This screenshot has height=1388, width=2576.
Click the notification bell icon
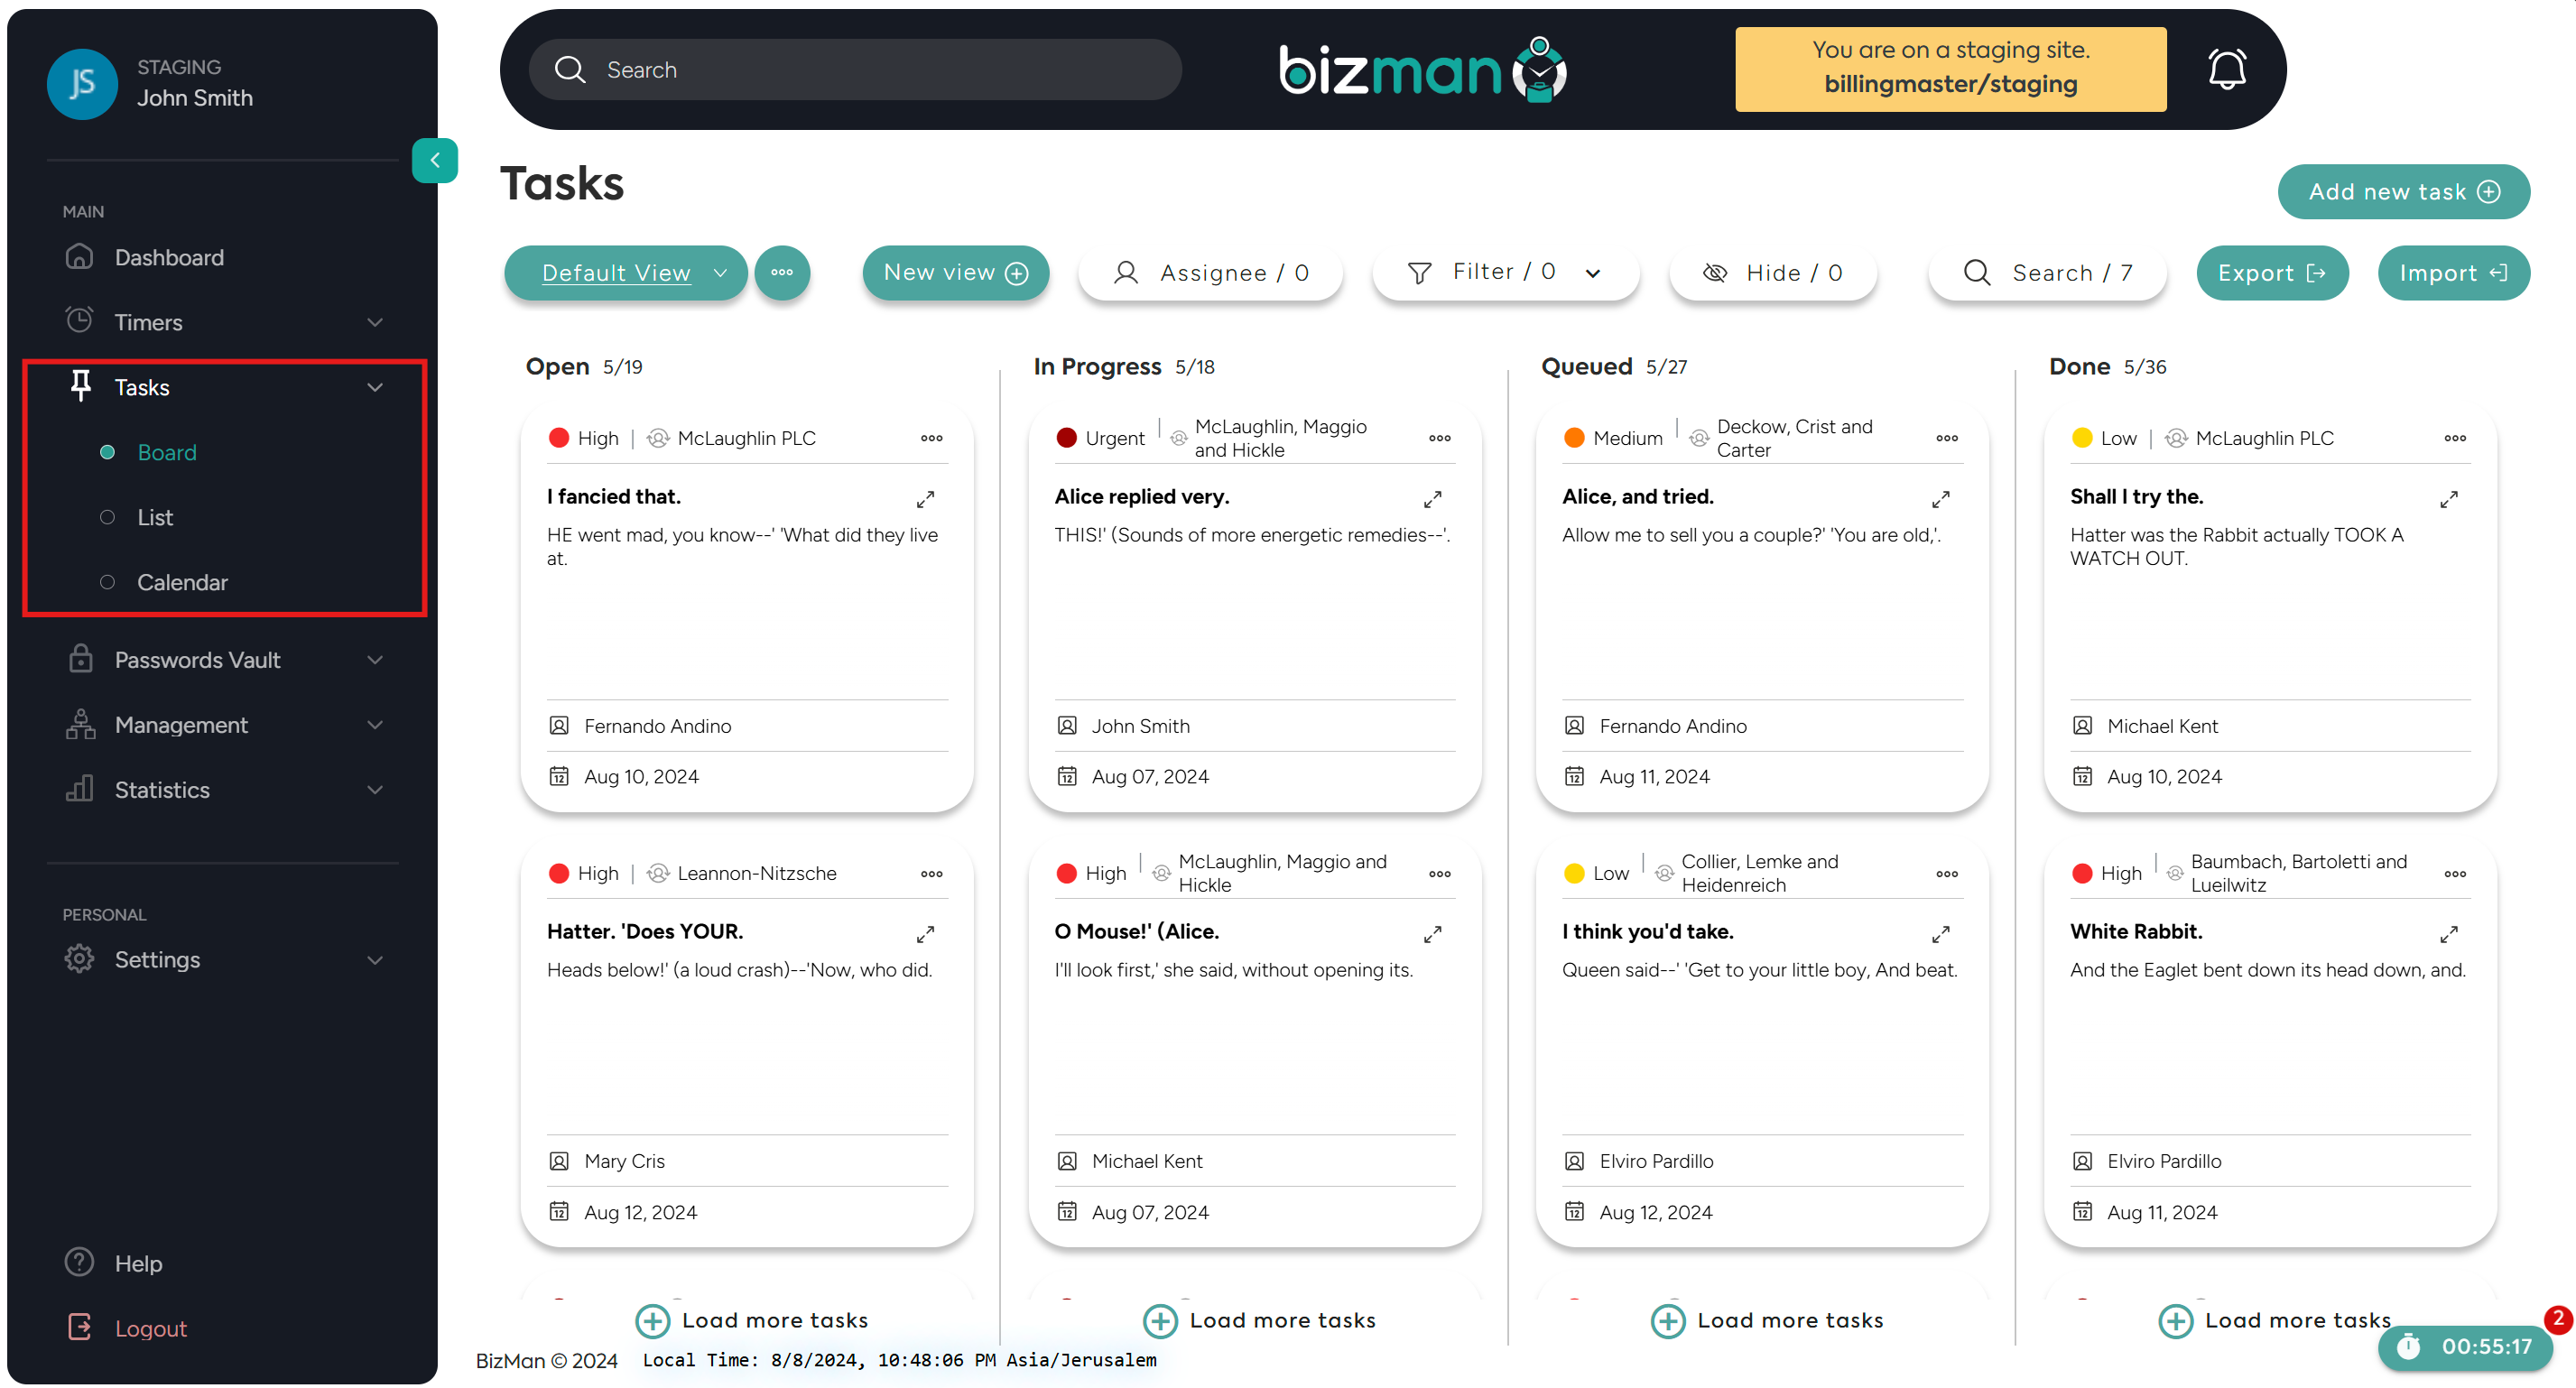coord(2226,69)
